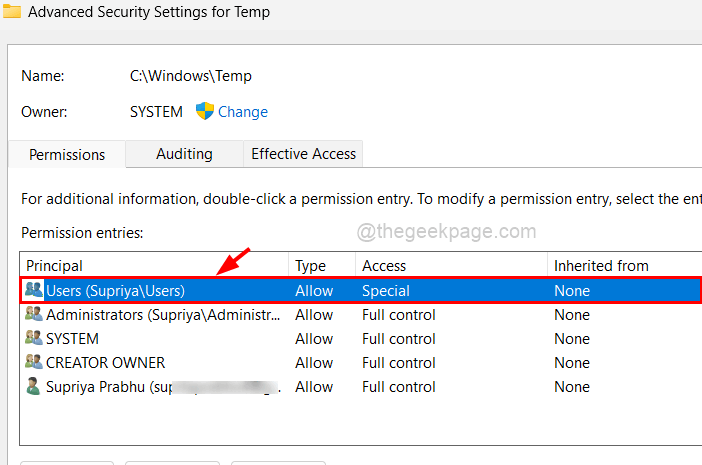Click the folder icon in the title bar

coord(11,12)
